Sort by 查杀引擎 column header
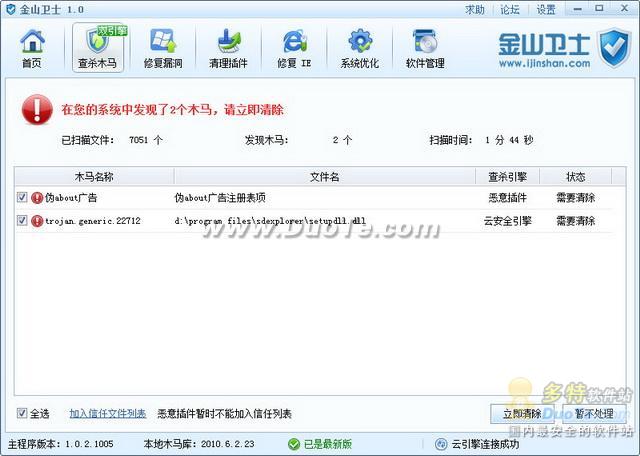This screenshot has width=640, height=456. (x=508, y=177)
